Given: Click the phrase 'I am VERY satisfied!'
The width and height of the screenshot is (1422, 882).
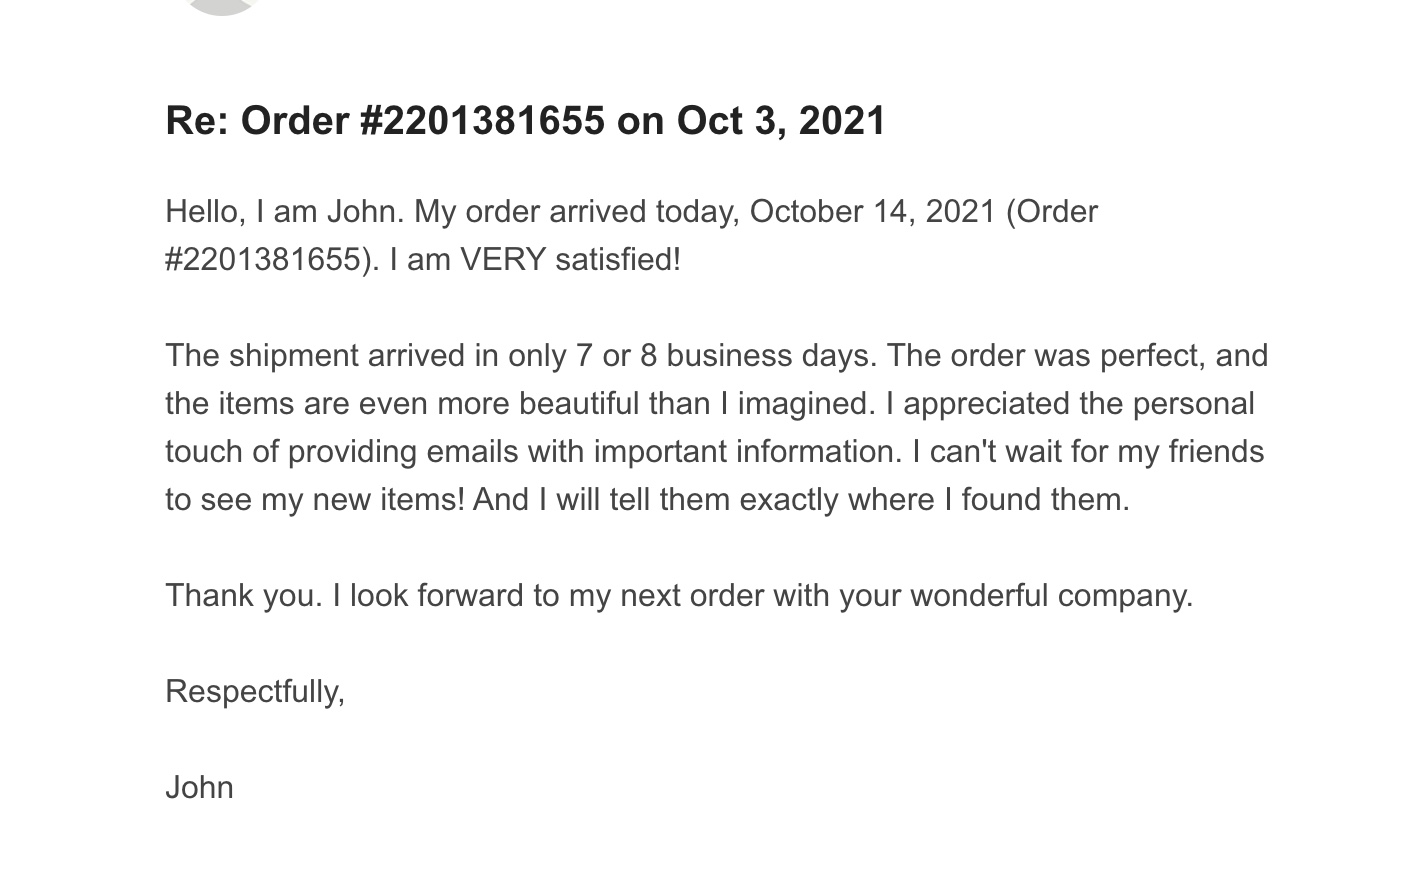Looking at the screenshot, I should click(x=535, y=260).
